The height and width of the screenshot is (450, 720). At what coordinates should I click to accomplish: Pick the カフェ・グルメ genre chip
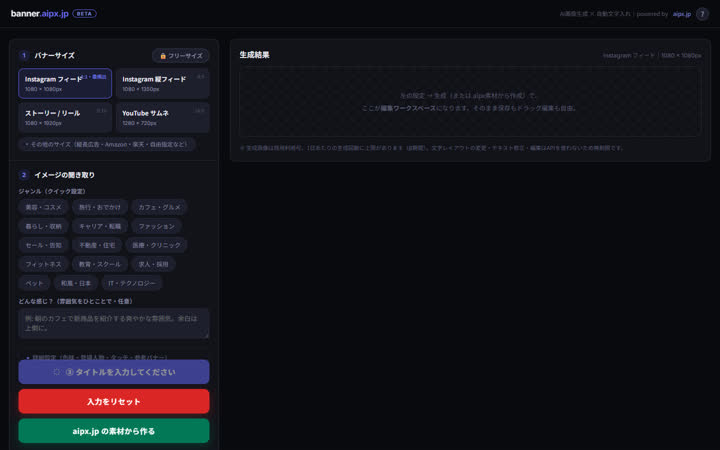[x=159, y=207]
